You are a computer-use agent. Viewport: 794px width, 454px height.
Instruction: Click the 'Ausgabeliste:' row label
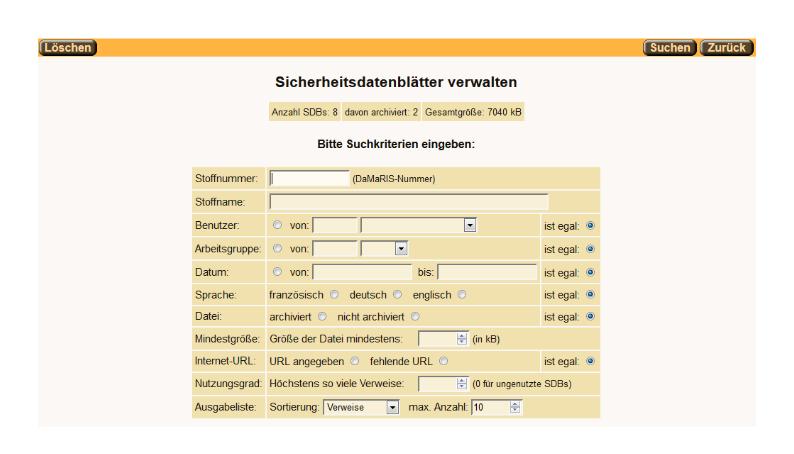225,407
